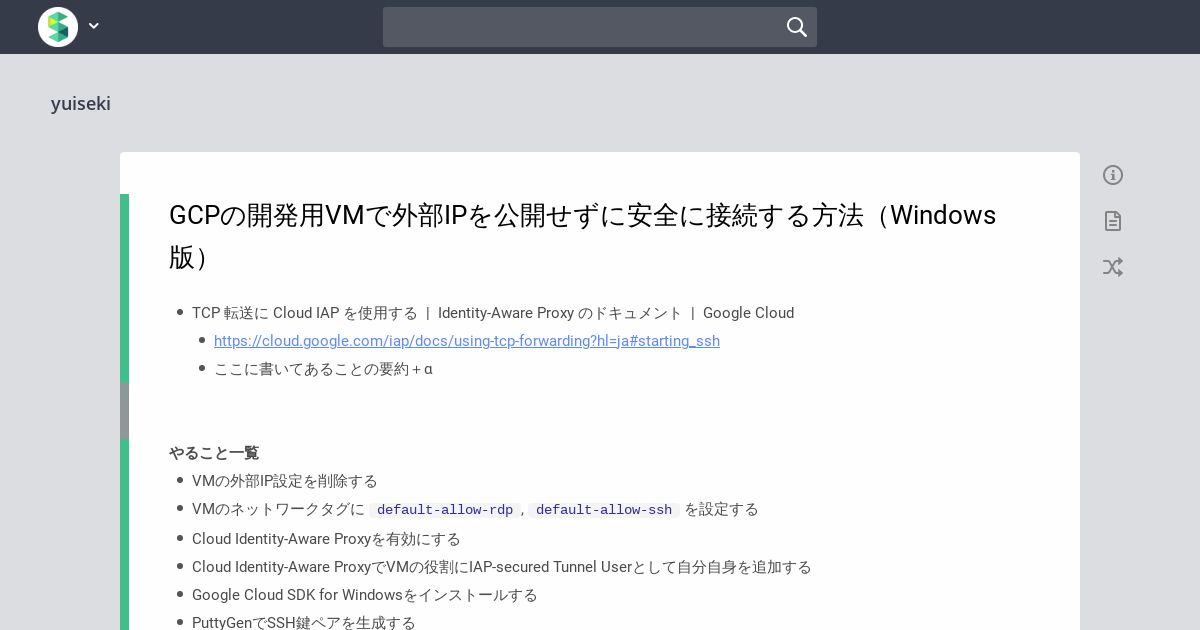
Task: Click the page title starting with GCPの開発用VM
Action: [582, 236]
